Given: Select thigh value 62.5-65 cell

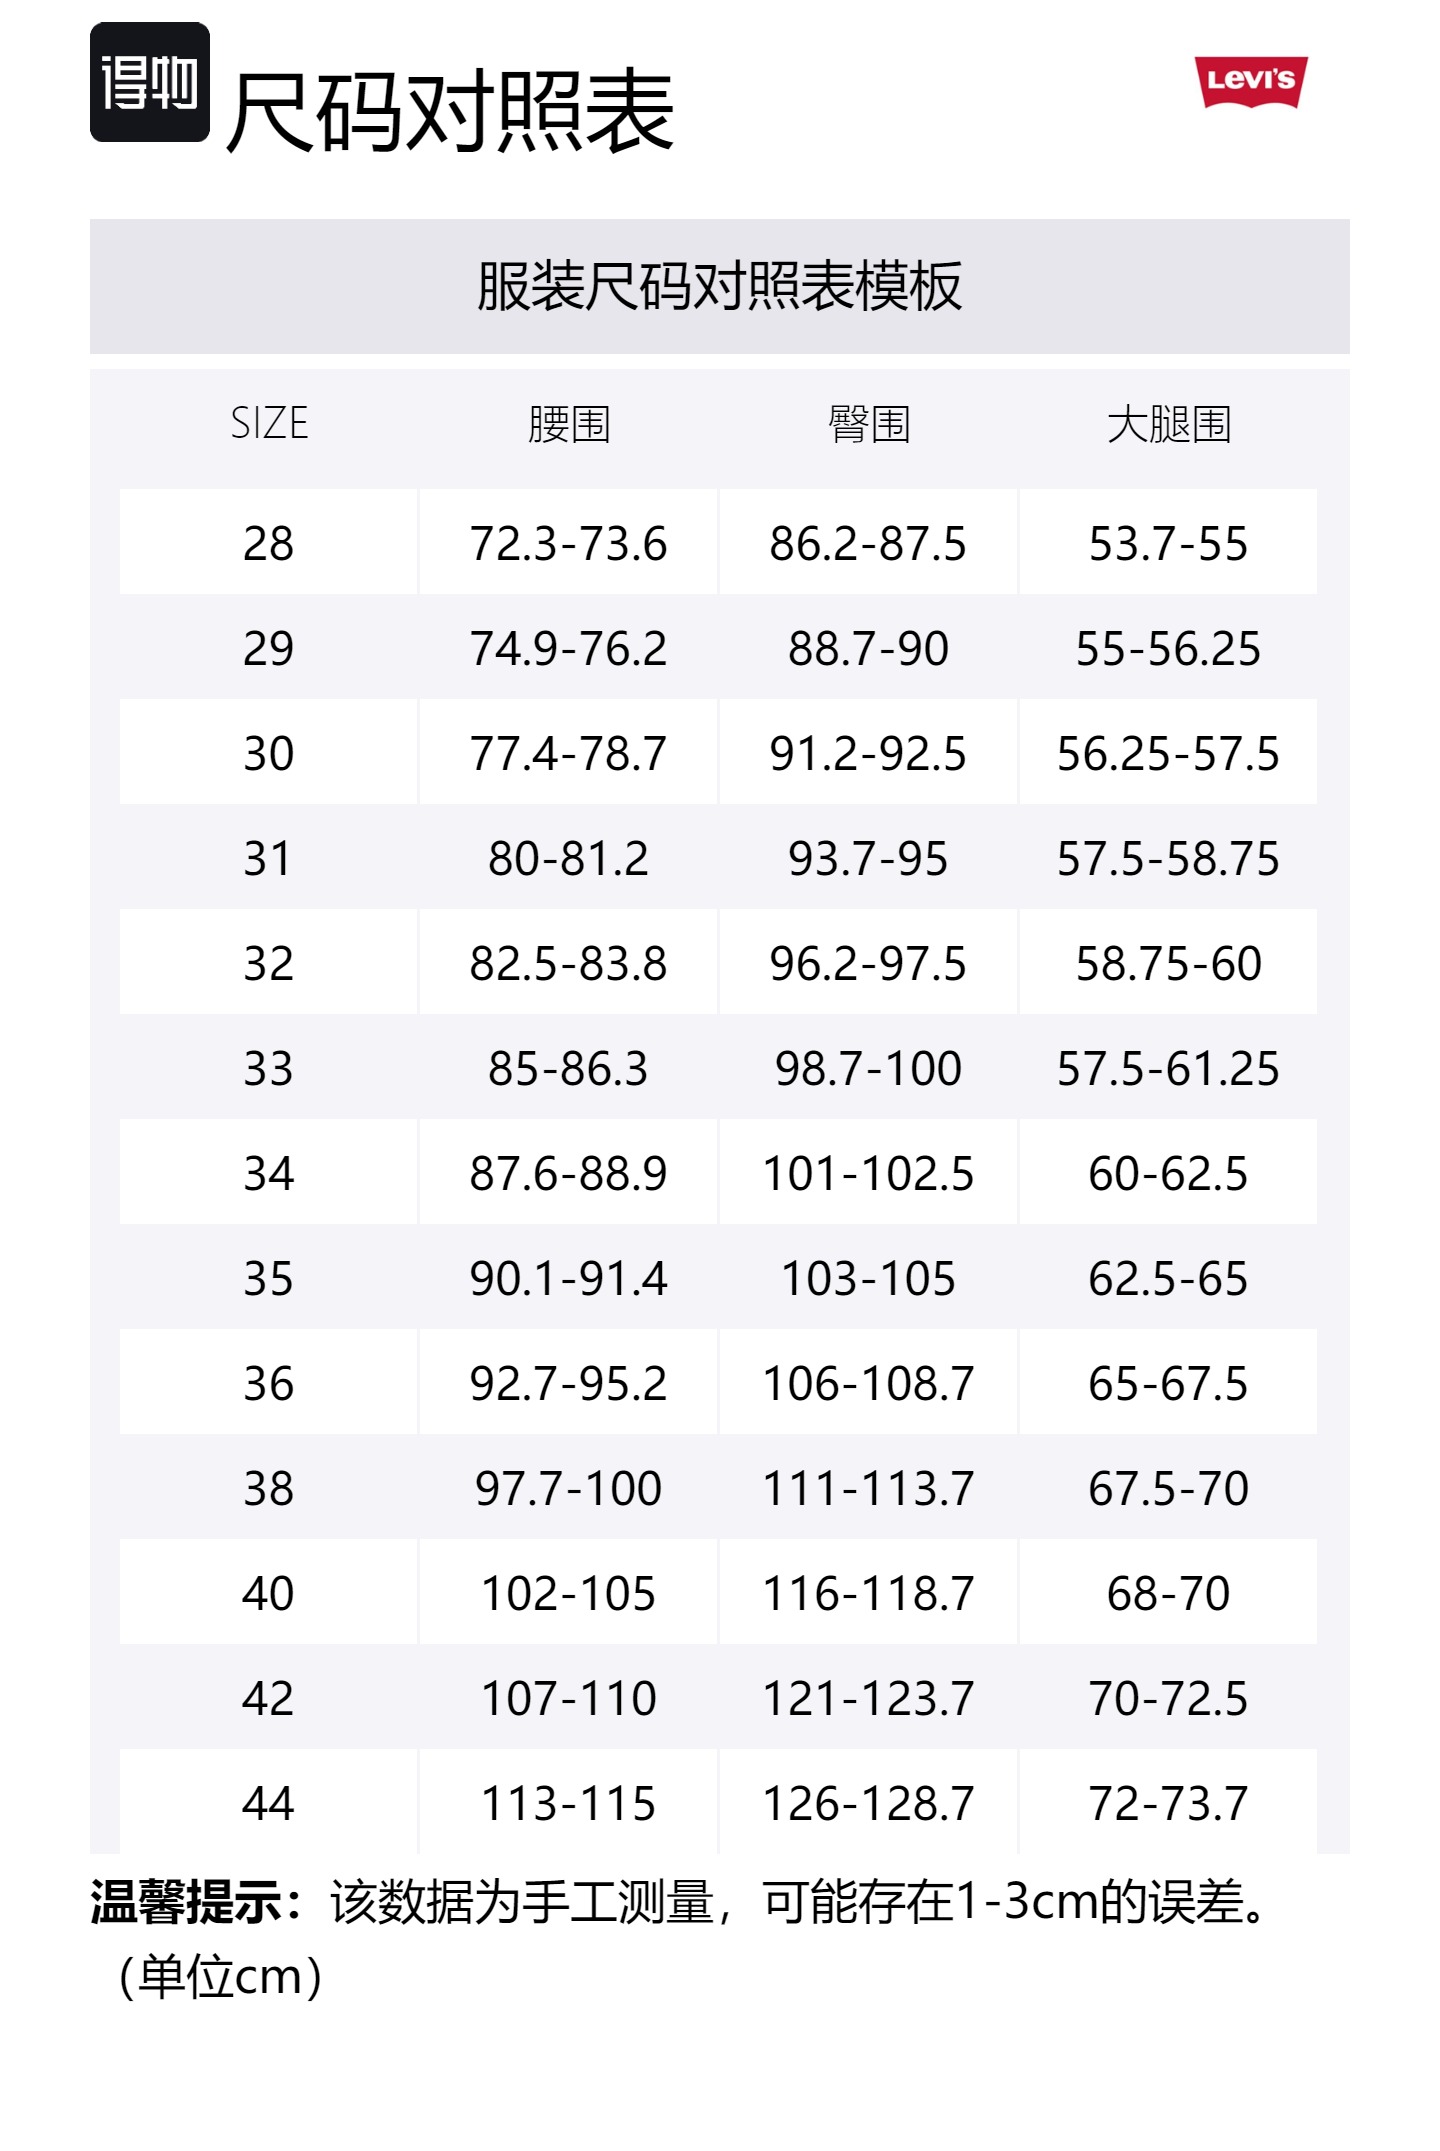Looking at the screenshot, I should click(x=1168, y=1279).
